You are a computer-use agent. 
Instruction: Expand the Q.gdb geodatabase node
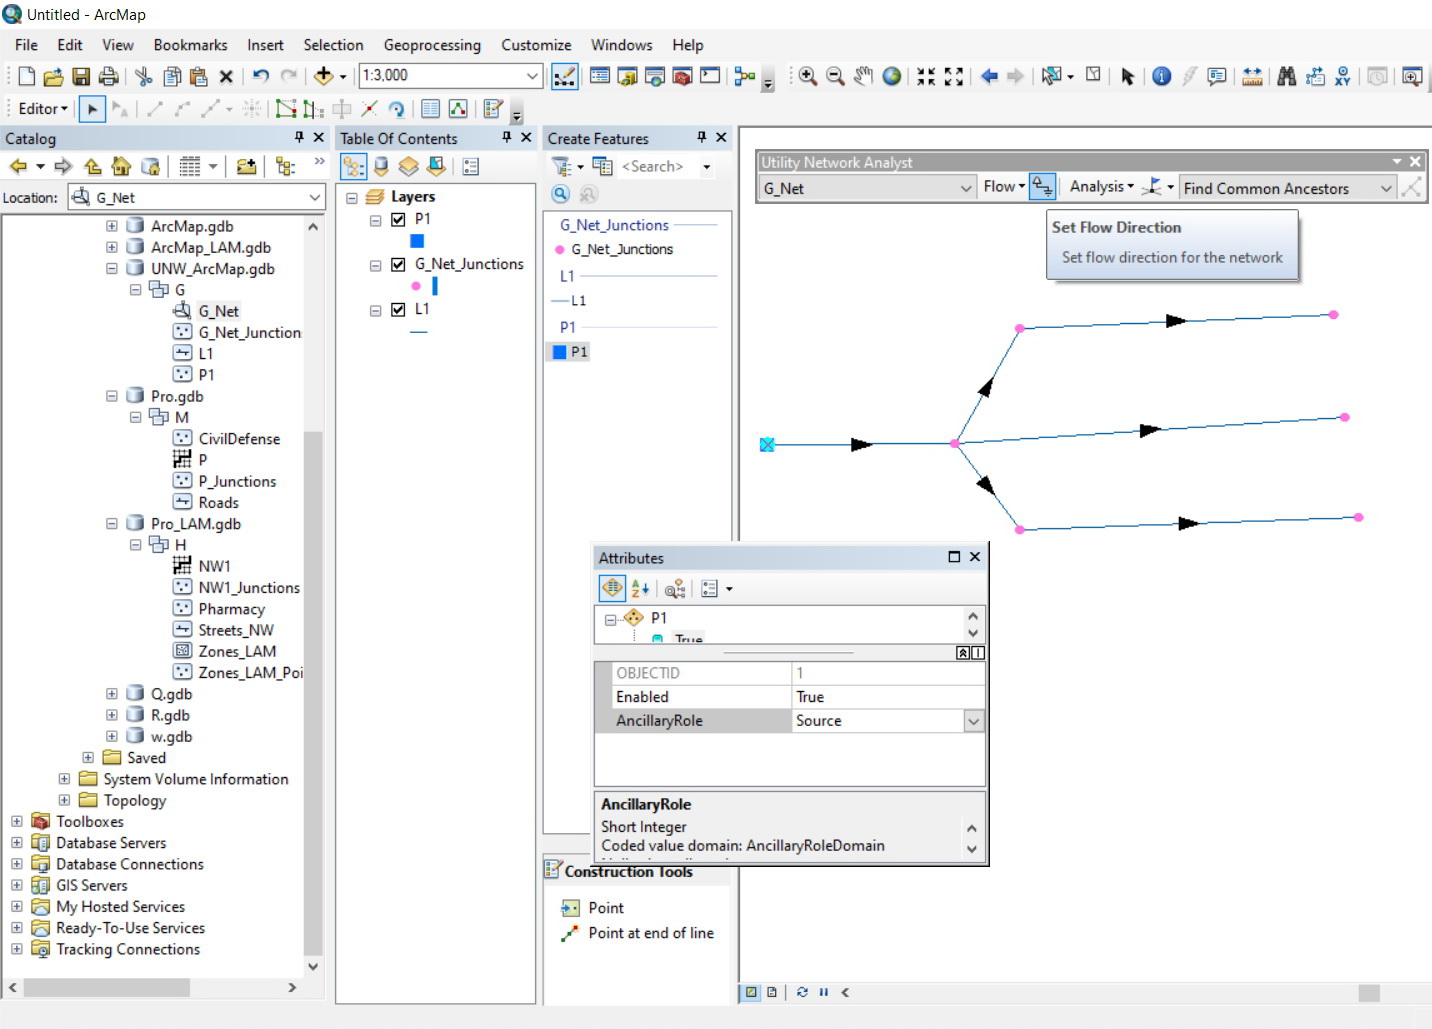click(x=112, y=694)
